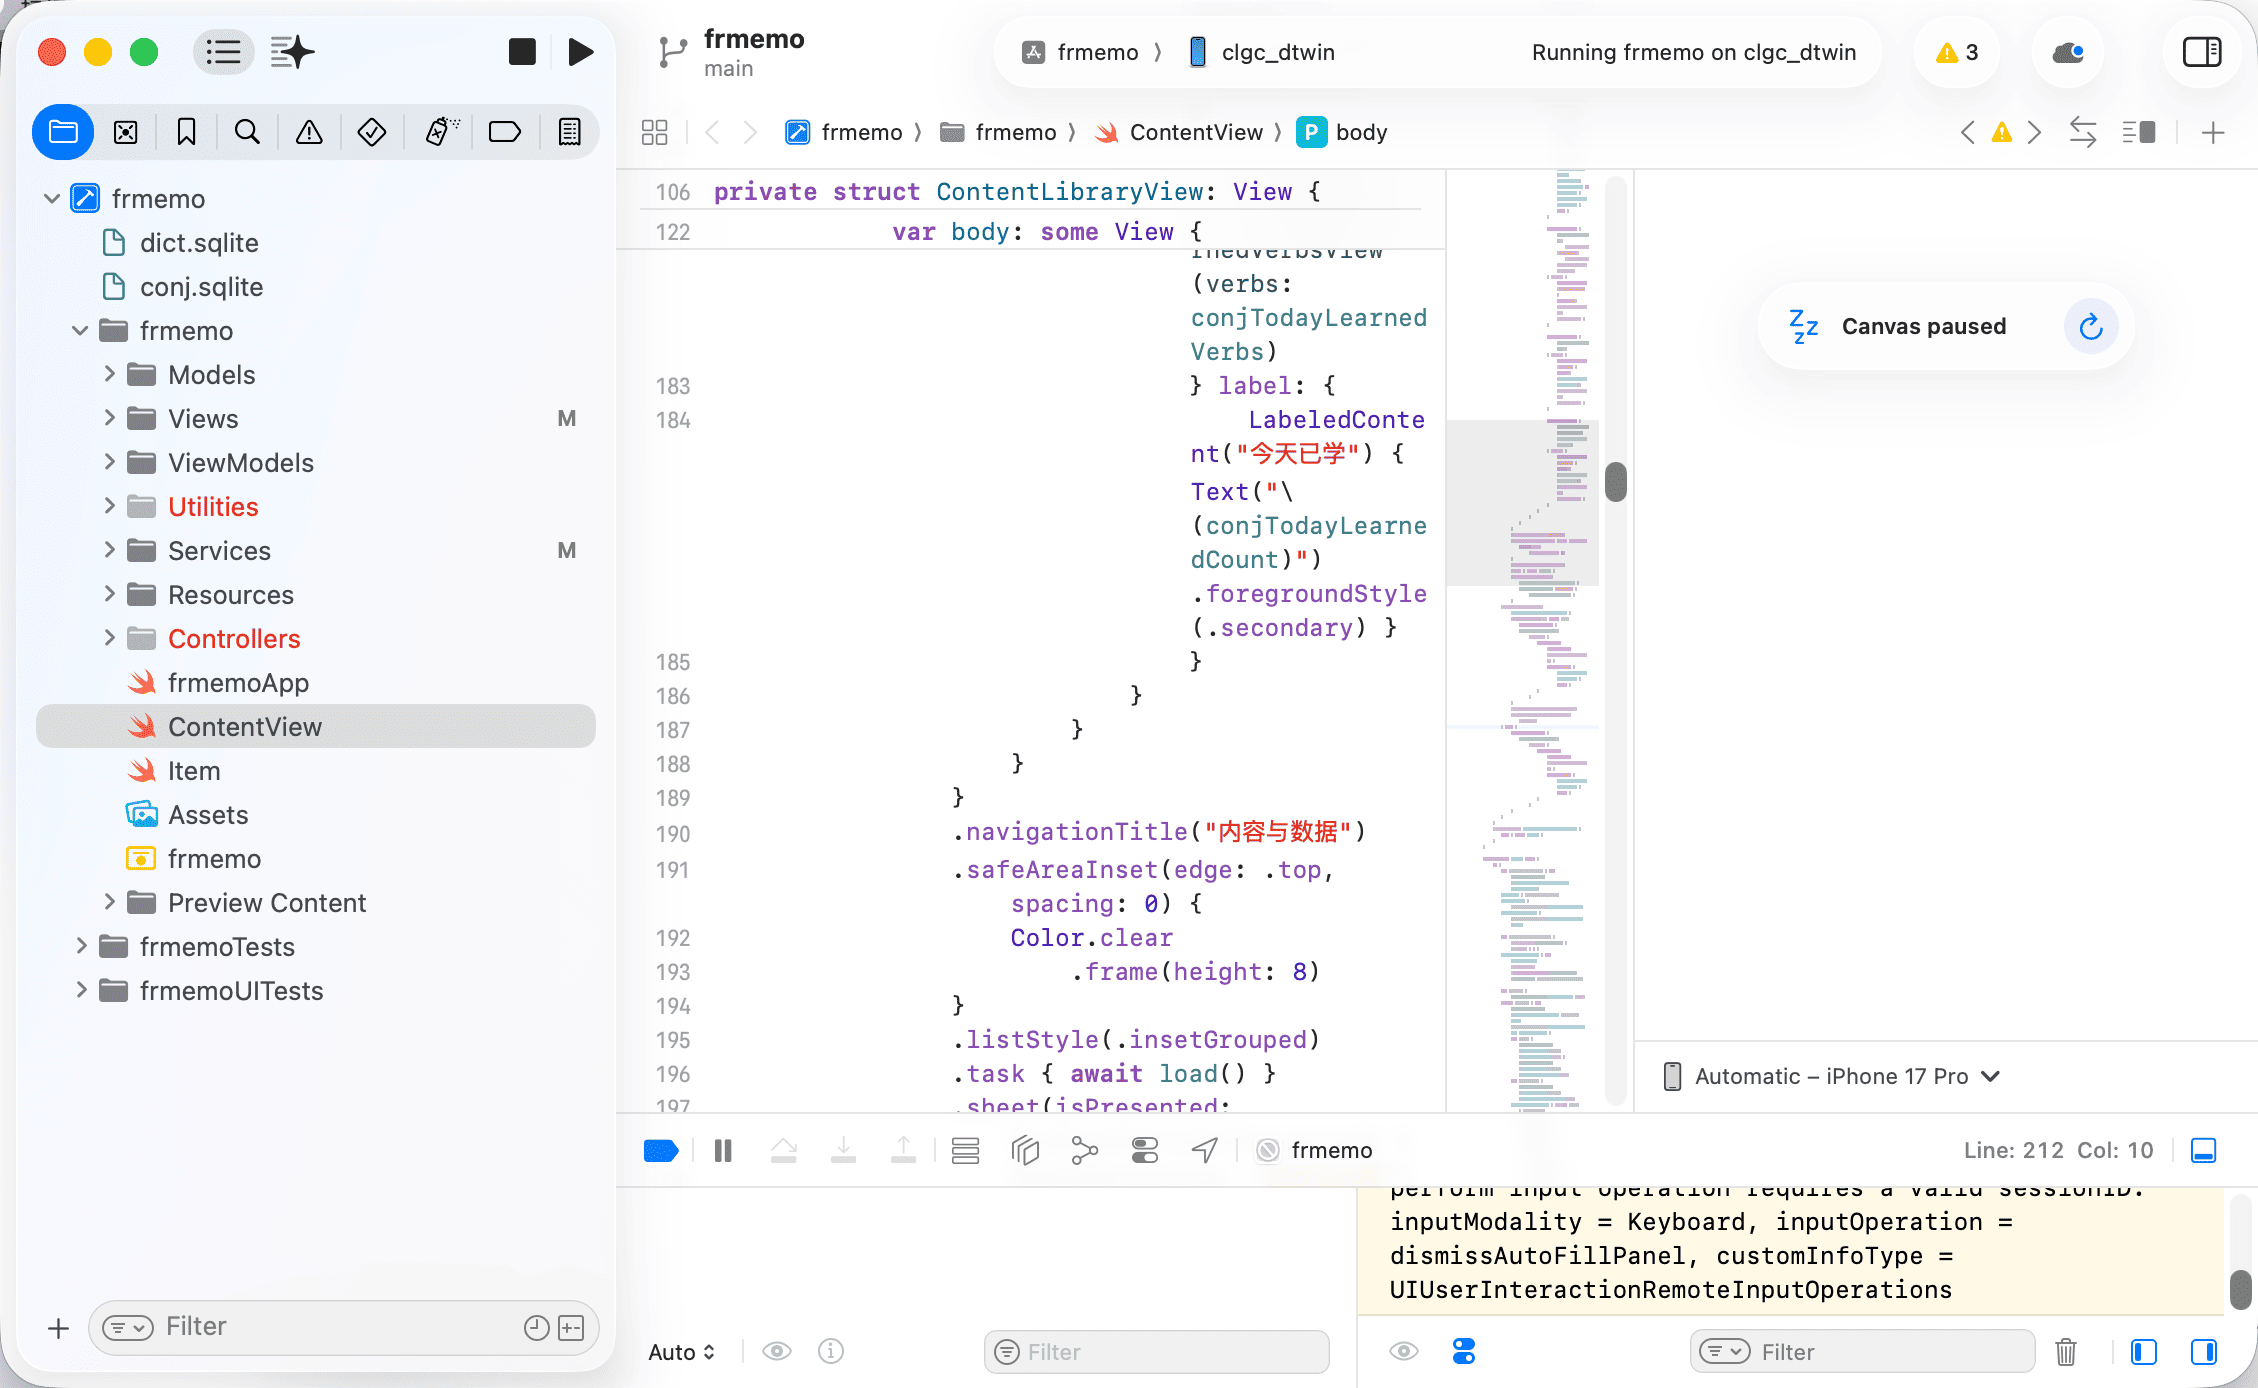Clear the console with trash icon
Image resolution: width=2258 pixels, height=1388 pixels.
[2066, 1352]
